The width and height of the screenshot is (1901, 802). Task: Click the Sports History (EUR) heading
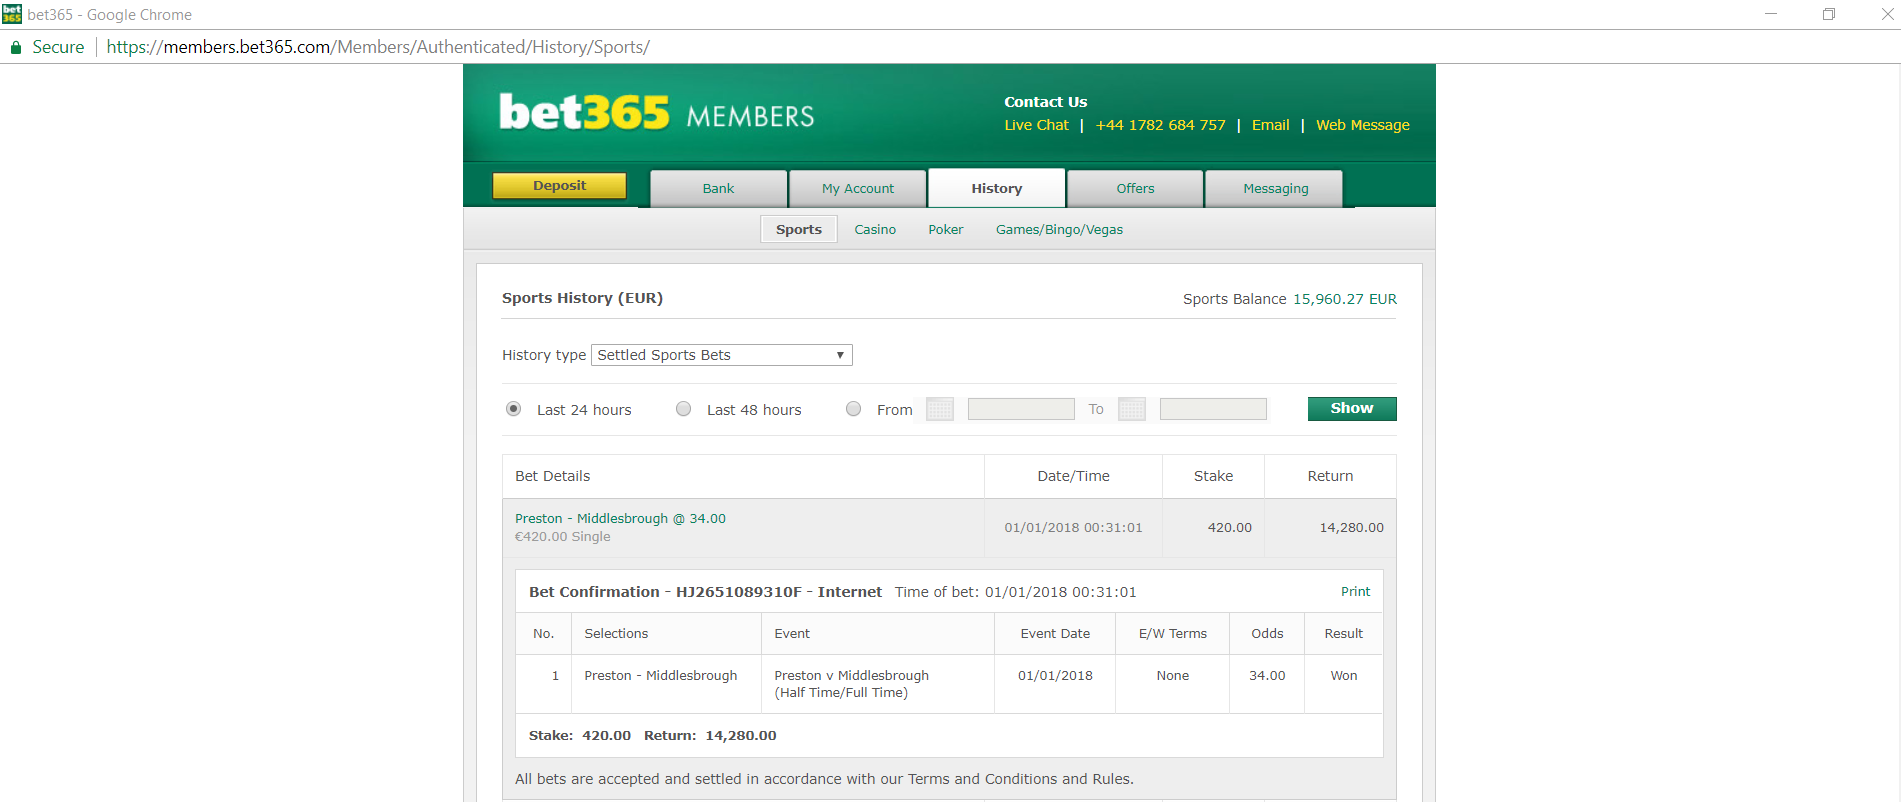(x=582, y=298)
